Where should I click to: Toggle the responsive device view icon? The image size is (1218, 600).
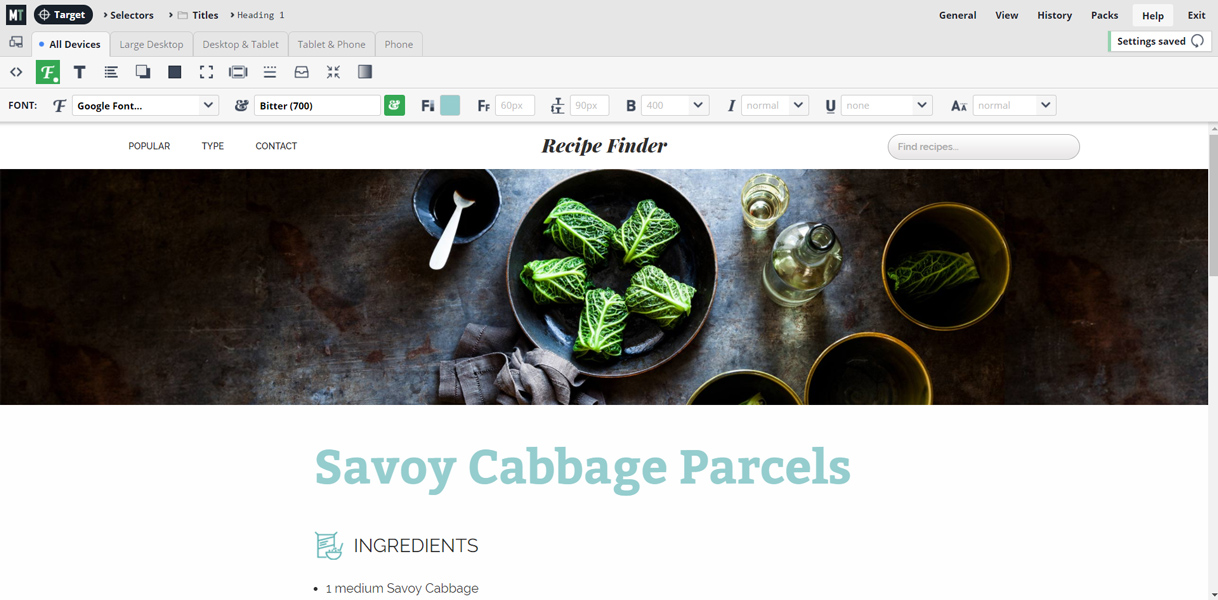(16, 43)
